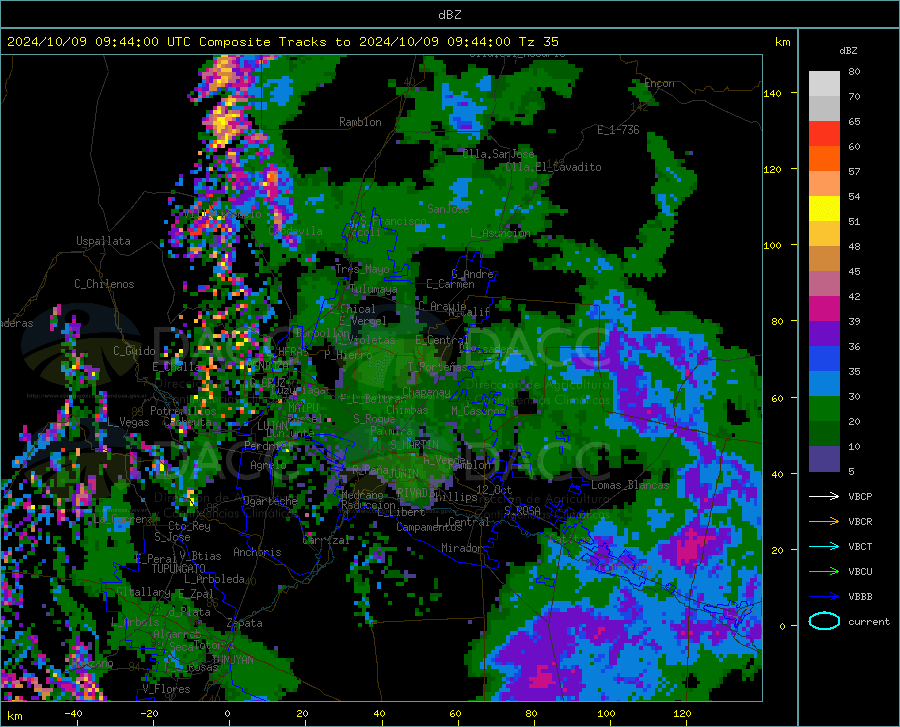Click the orange VBCR arrow in legend
Viewport: 900px width, 727px height.
pos(824,522)
